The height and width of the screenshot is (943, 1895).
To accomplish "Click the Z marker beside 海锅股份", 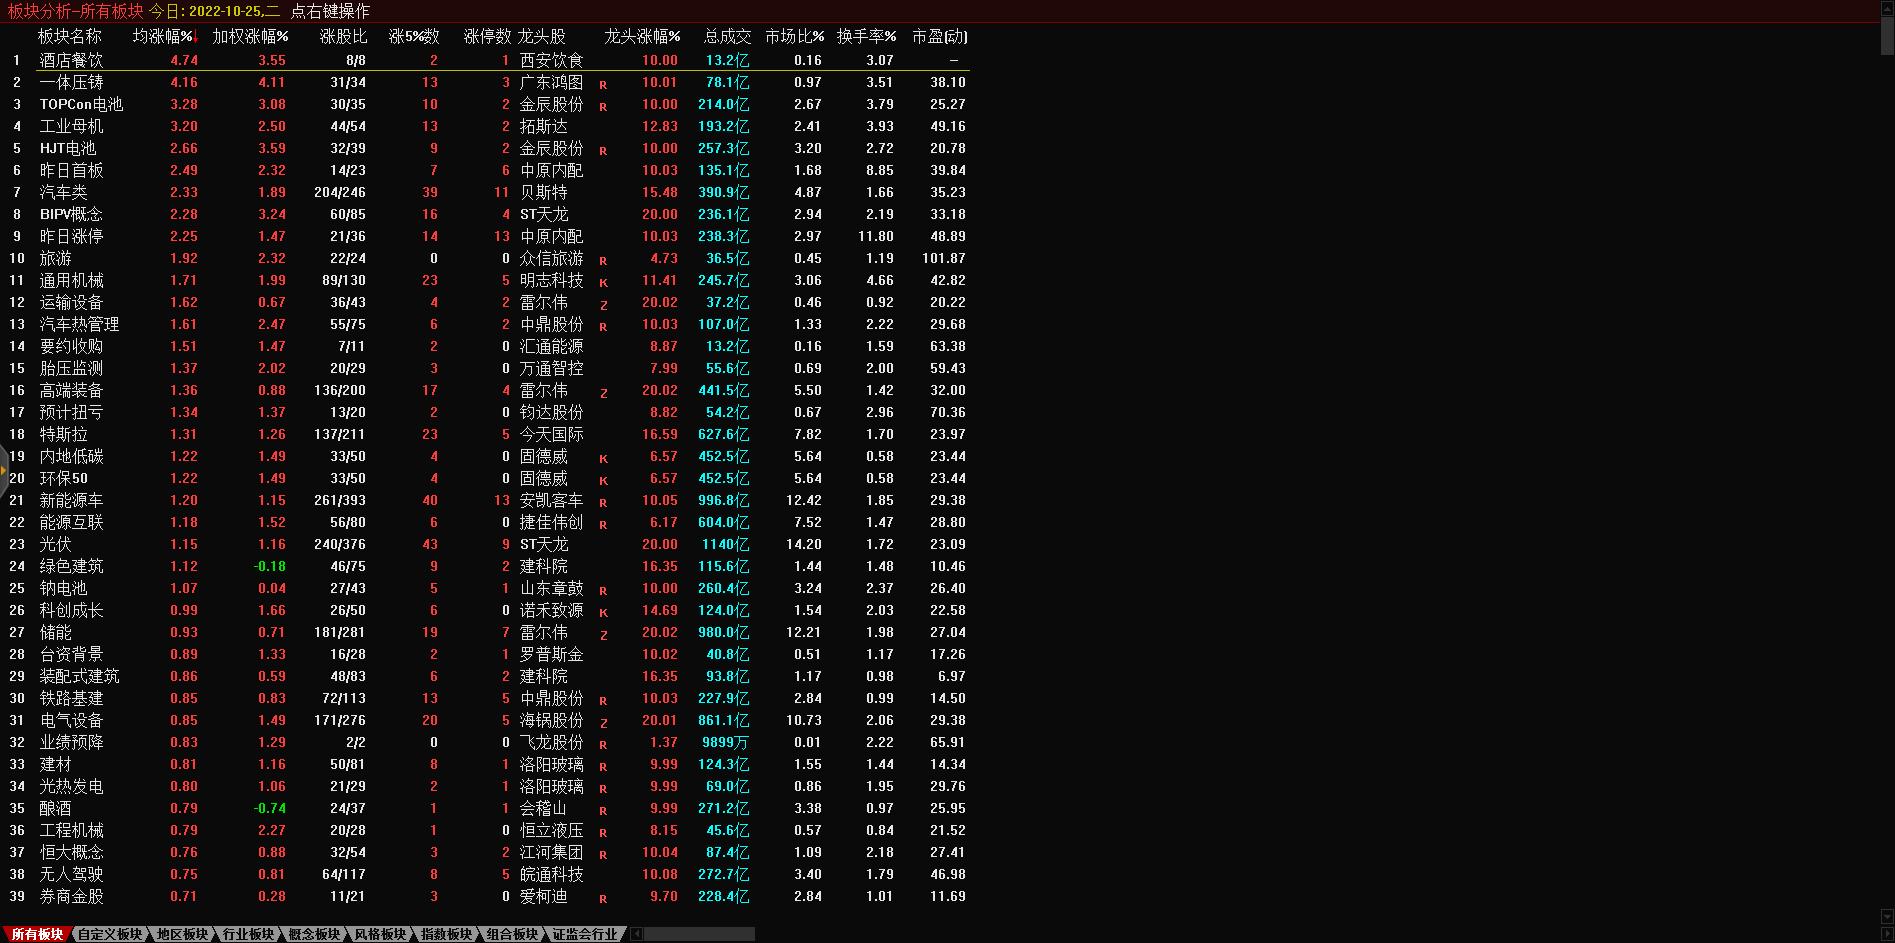I will [603, 722].
